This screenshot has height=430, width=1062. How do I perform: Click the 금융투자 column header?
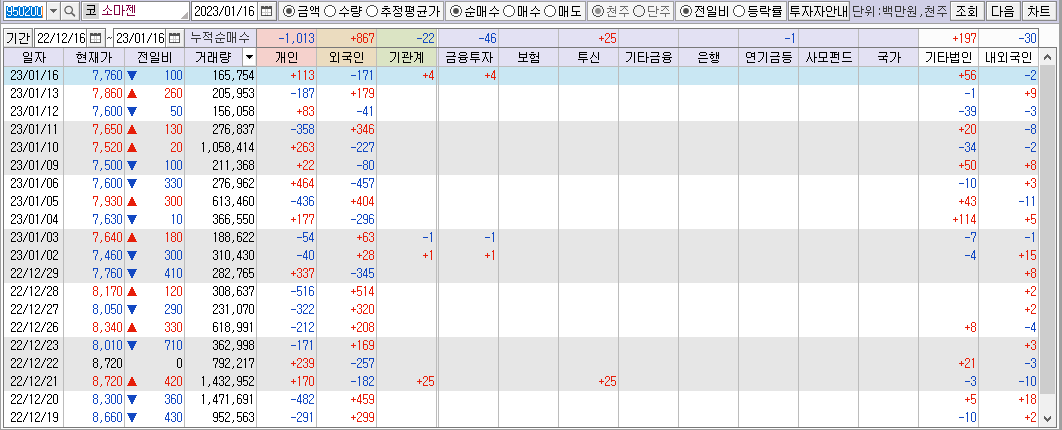(x=469, y=58)
